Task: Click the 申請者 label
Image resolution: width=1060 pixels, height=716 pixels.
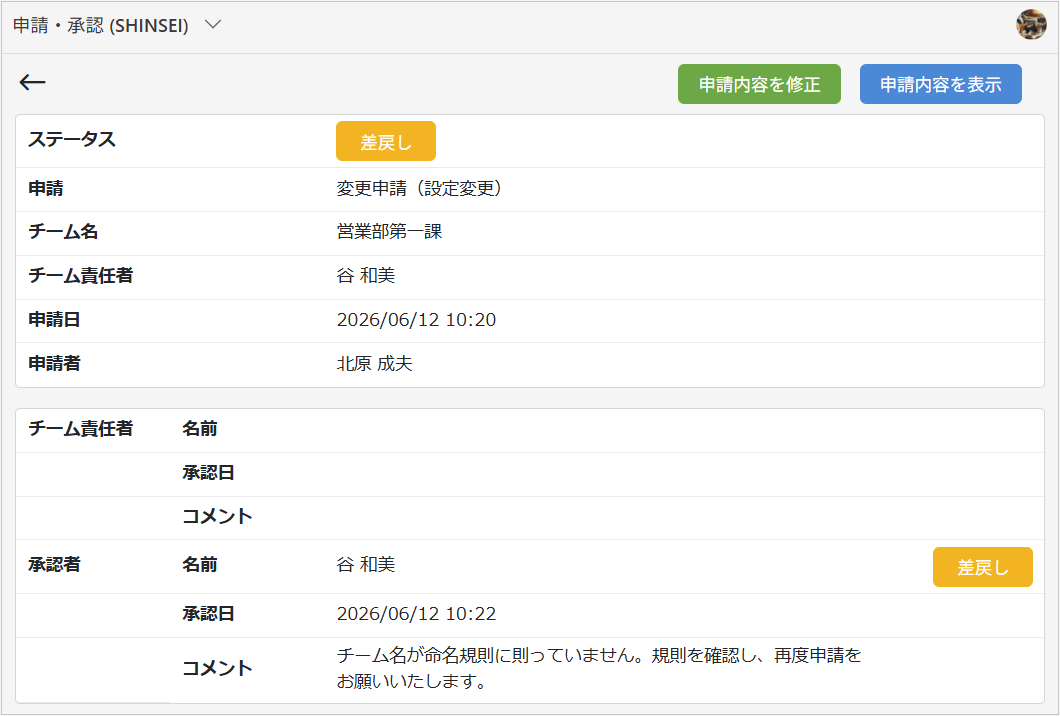Action: (54, 364)
